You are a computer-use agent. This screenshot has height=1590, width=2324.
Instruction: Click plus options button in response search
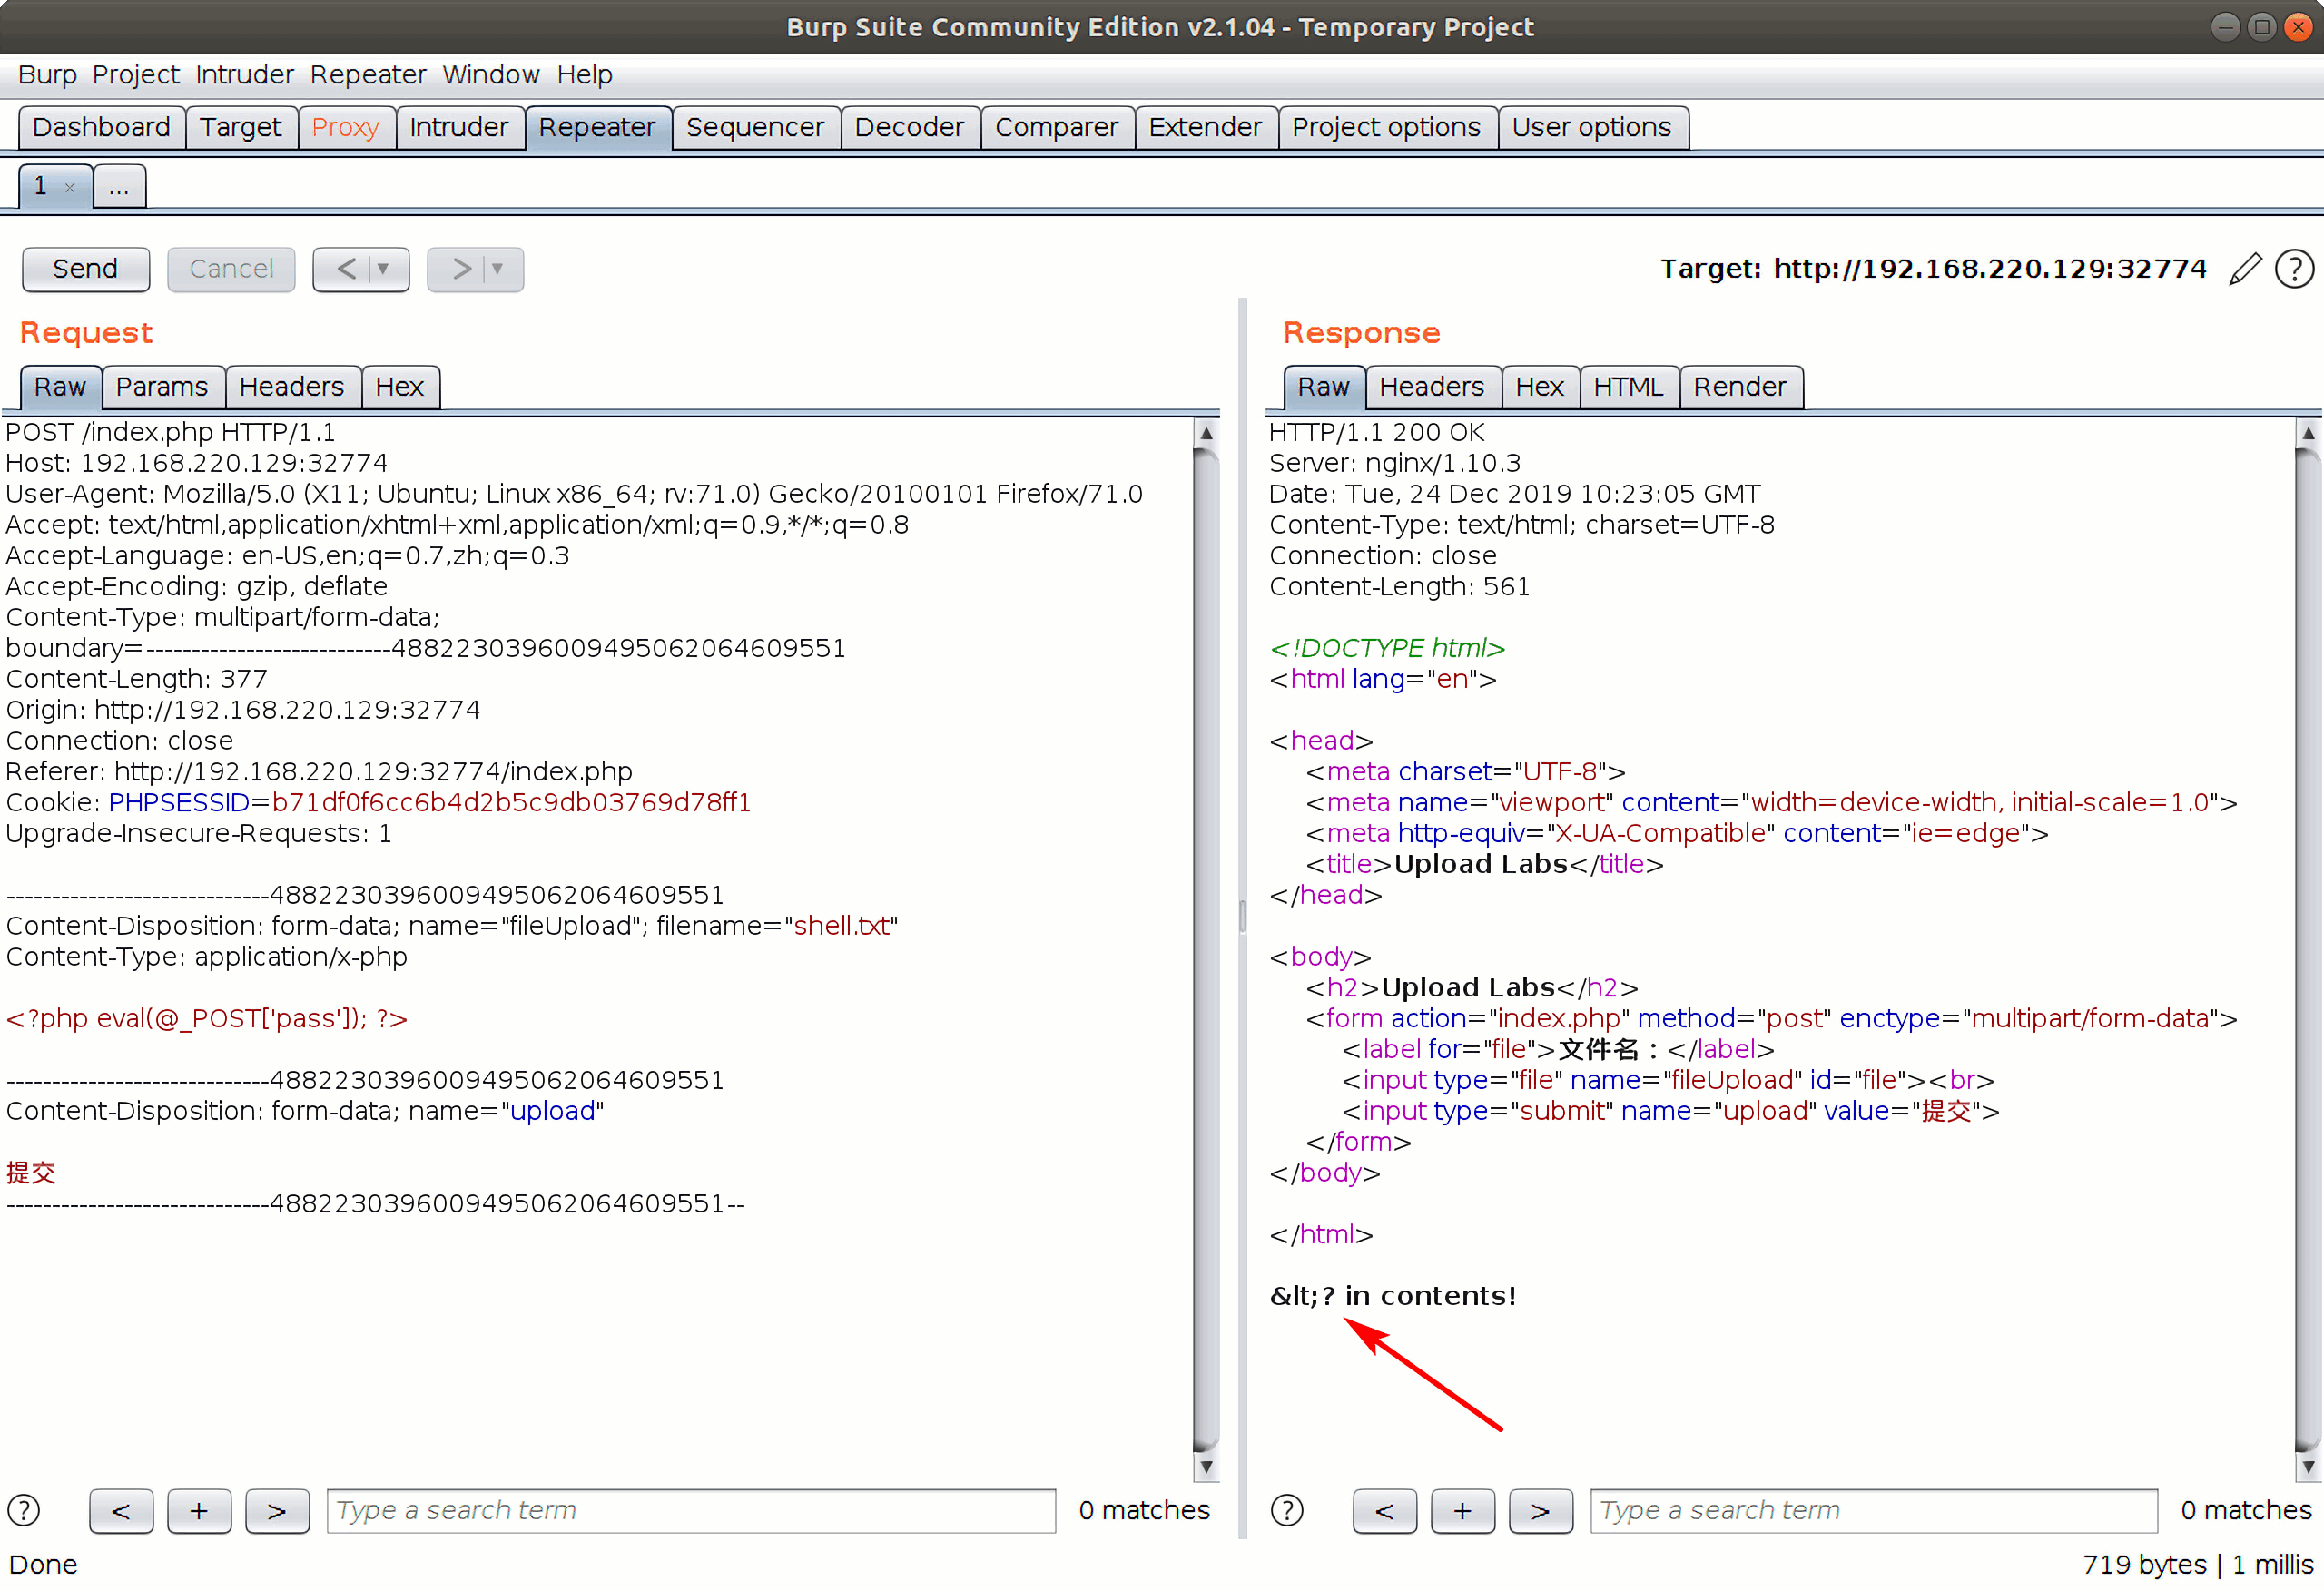1462,1511
